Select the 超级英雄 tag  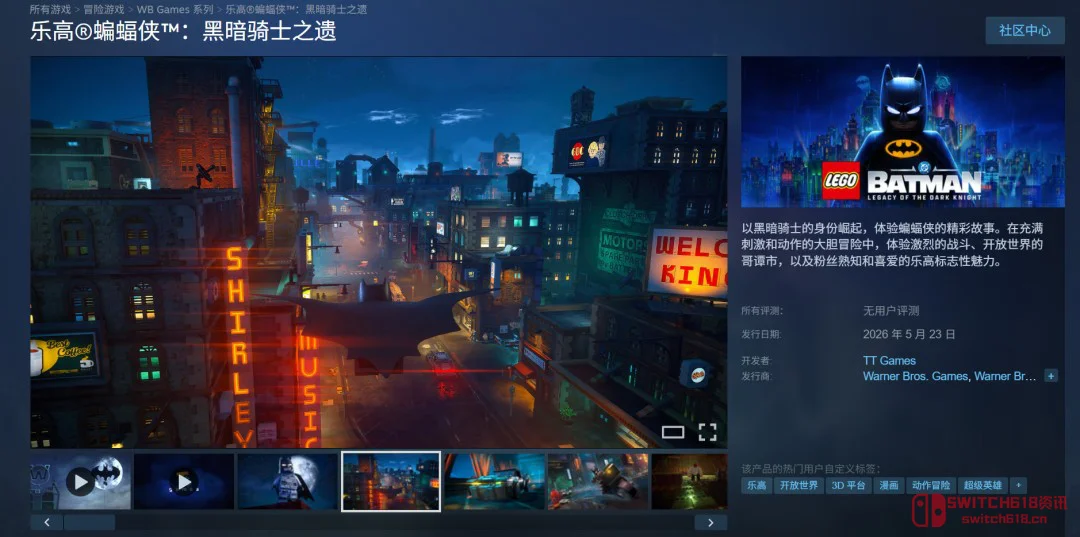tap(983, 485)
